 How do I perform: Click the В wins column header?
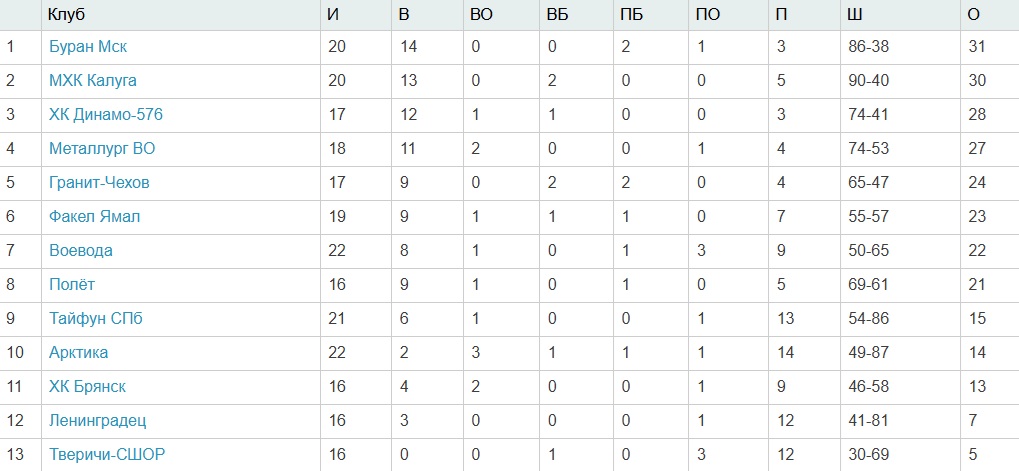click(404, 14)
